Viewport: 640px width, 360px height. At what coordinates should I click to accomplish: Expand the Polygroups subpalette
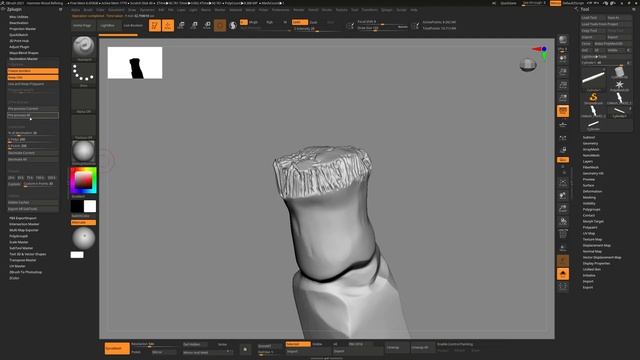(591, 209)
